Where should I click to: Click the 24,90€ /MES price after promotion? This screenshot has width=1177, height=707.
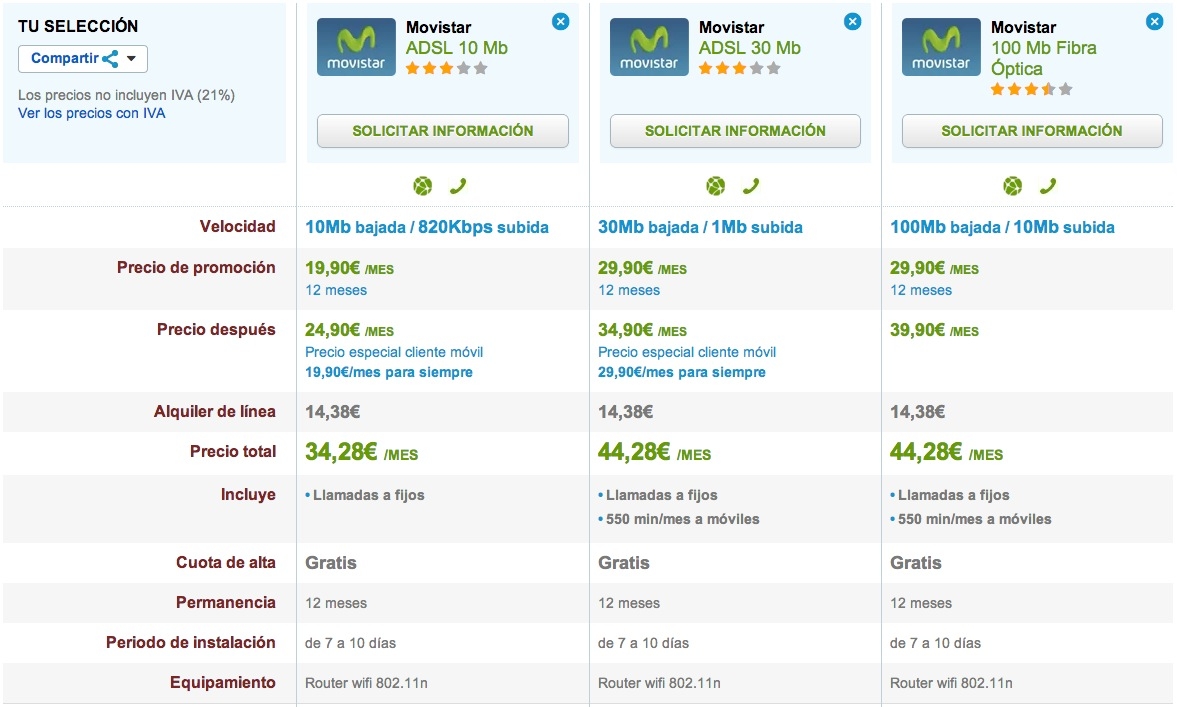349,330
